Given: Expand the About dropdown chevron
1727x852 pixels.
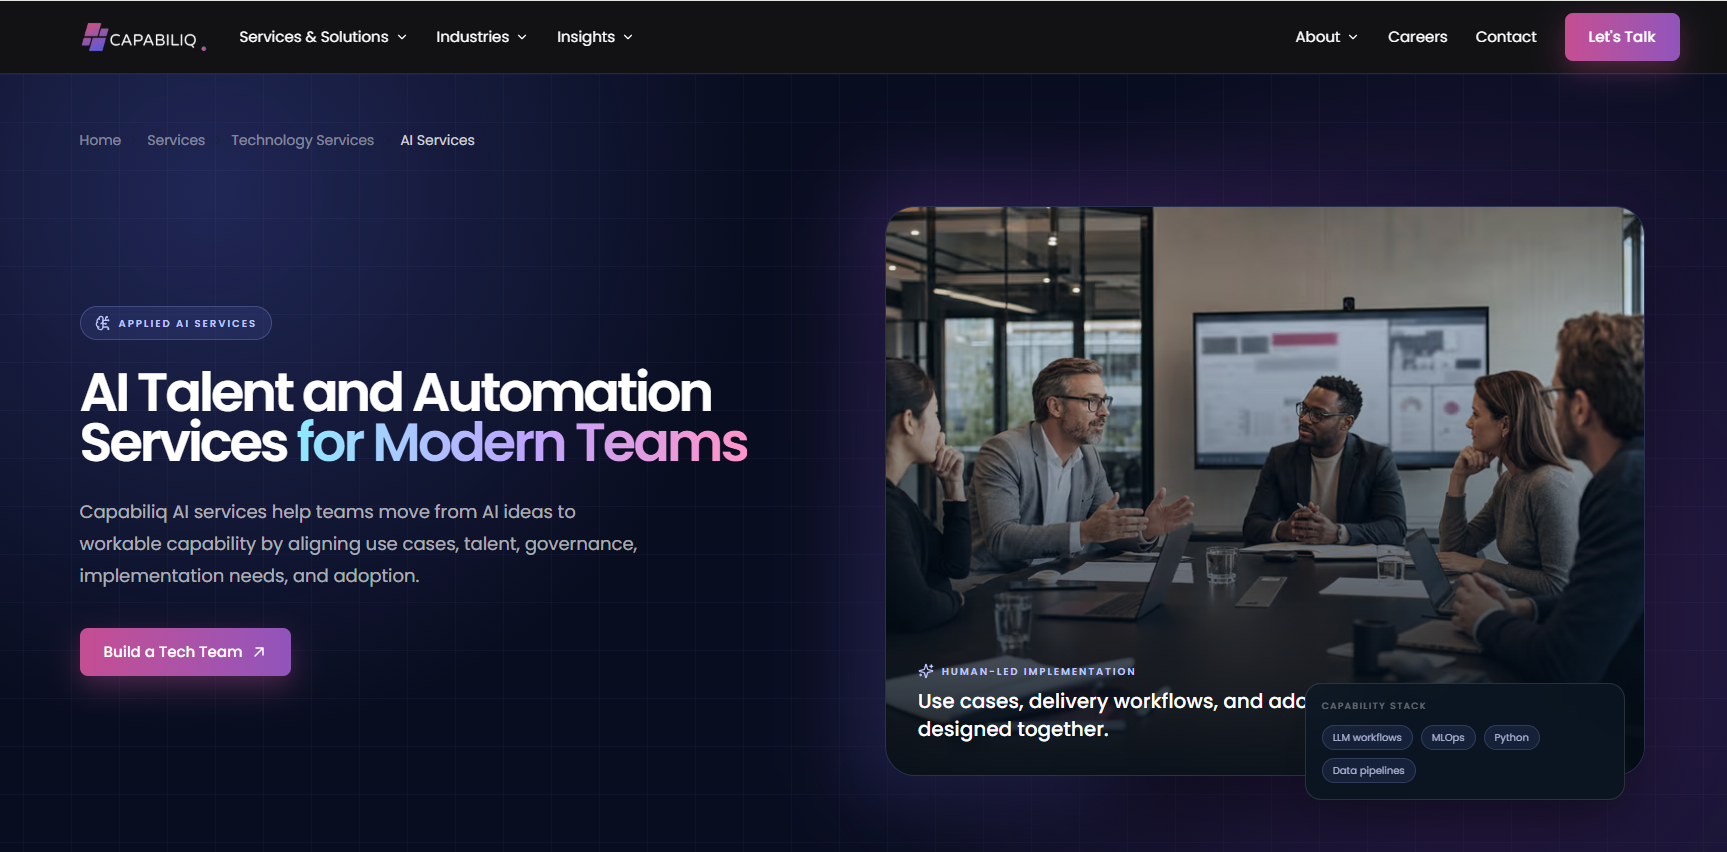Looking at the screenshot, I should [x=1353, y=37].
